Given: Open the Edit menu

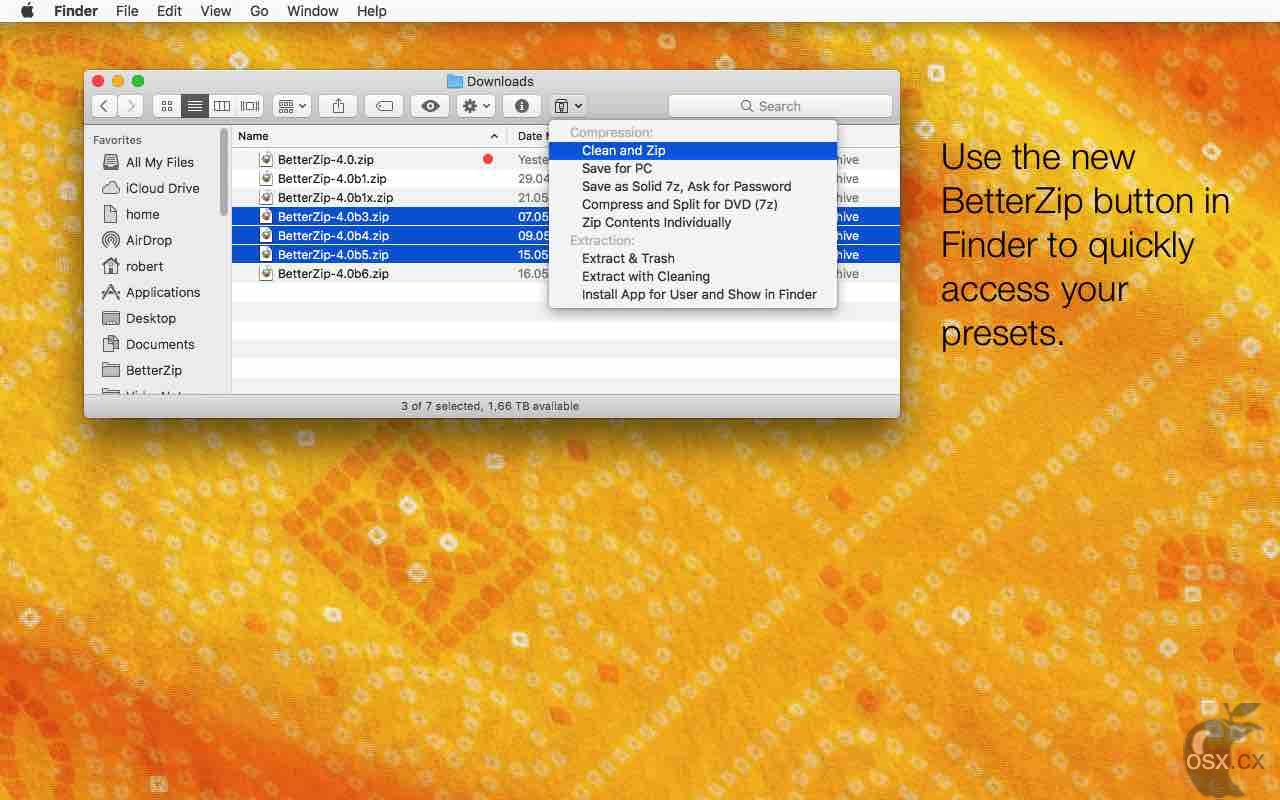Looking at the screenshot, I should click(169, 11).
